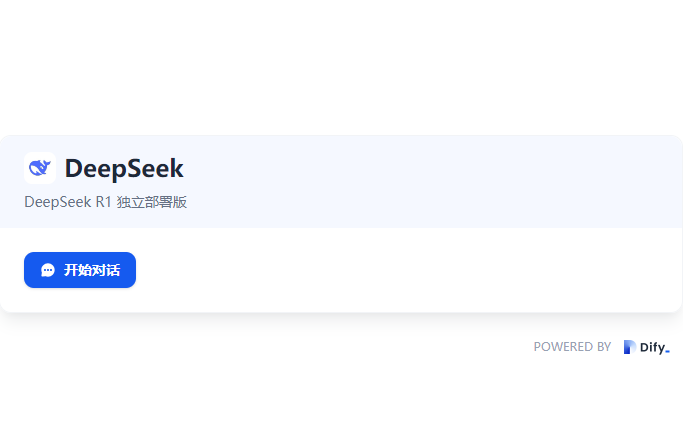Click the DeepSeek app title heading
Screen dimensions: 683x441
tap(124, 168)
